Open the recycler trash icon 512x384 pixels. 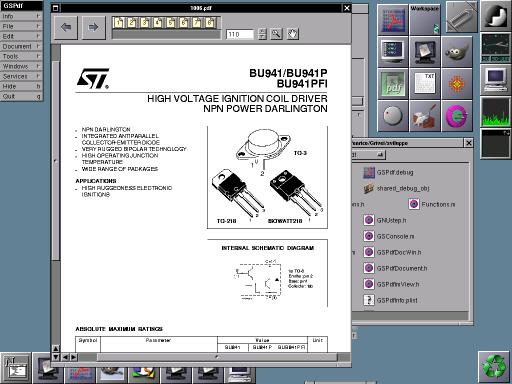pyautogui.click(x=495, y=367)
